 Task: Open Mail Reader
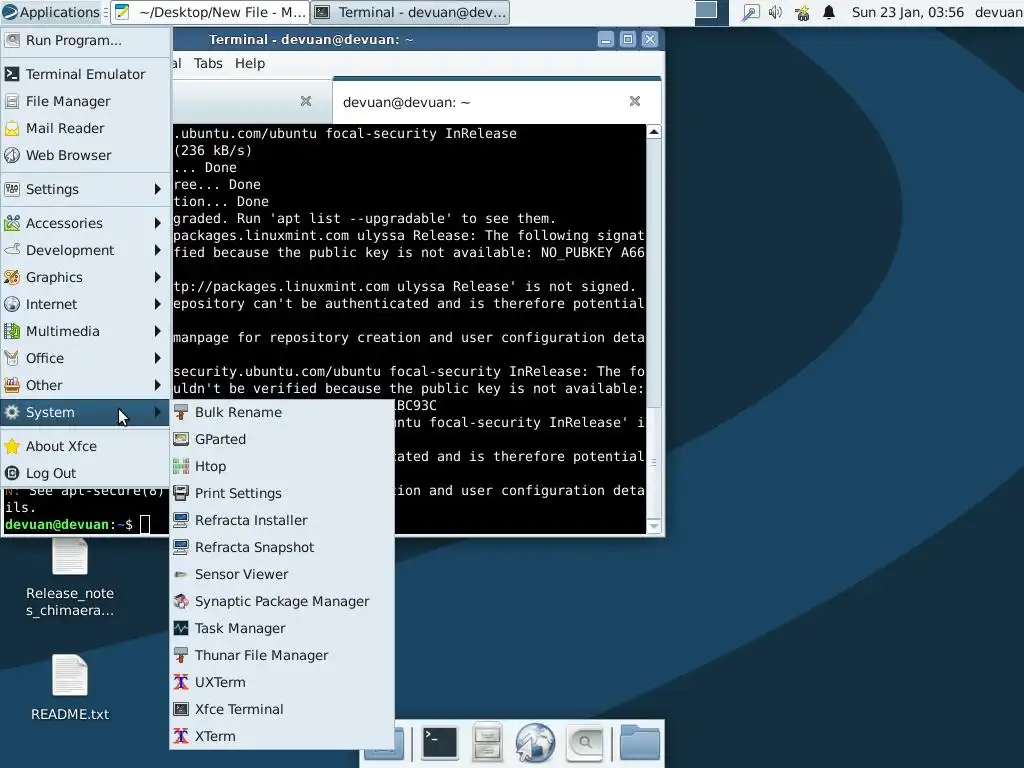[85, 128]
